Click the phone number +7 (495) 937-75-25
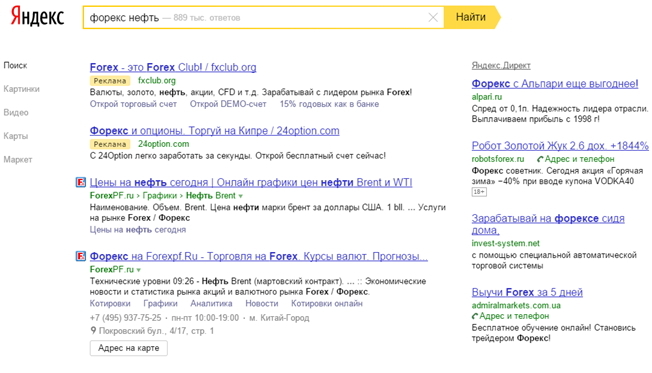The width and height of the screenshot is (652, 373). click(125, 318)
